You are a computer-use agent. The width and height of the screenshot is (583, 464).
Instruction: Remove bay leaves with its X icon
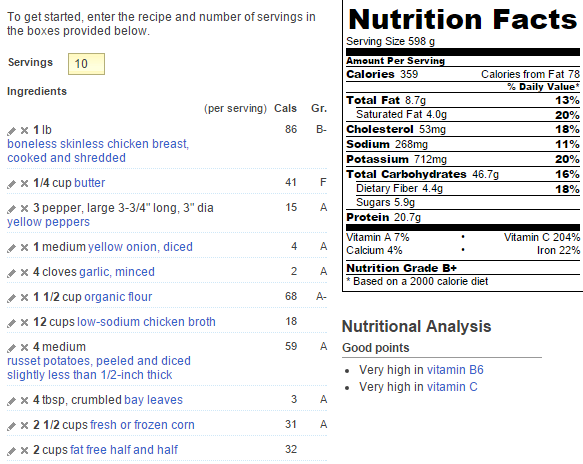(x=25, y=400)
